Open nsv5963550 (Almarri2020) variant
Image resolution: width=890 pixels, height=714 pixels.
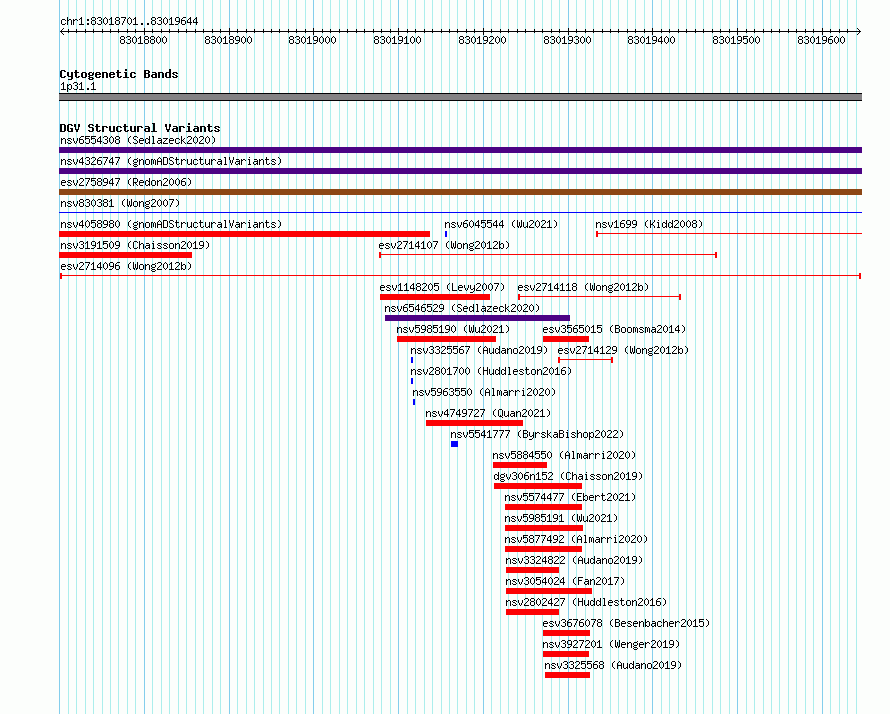484,392
